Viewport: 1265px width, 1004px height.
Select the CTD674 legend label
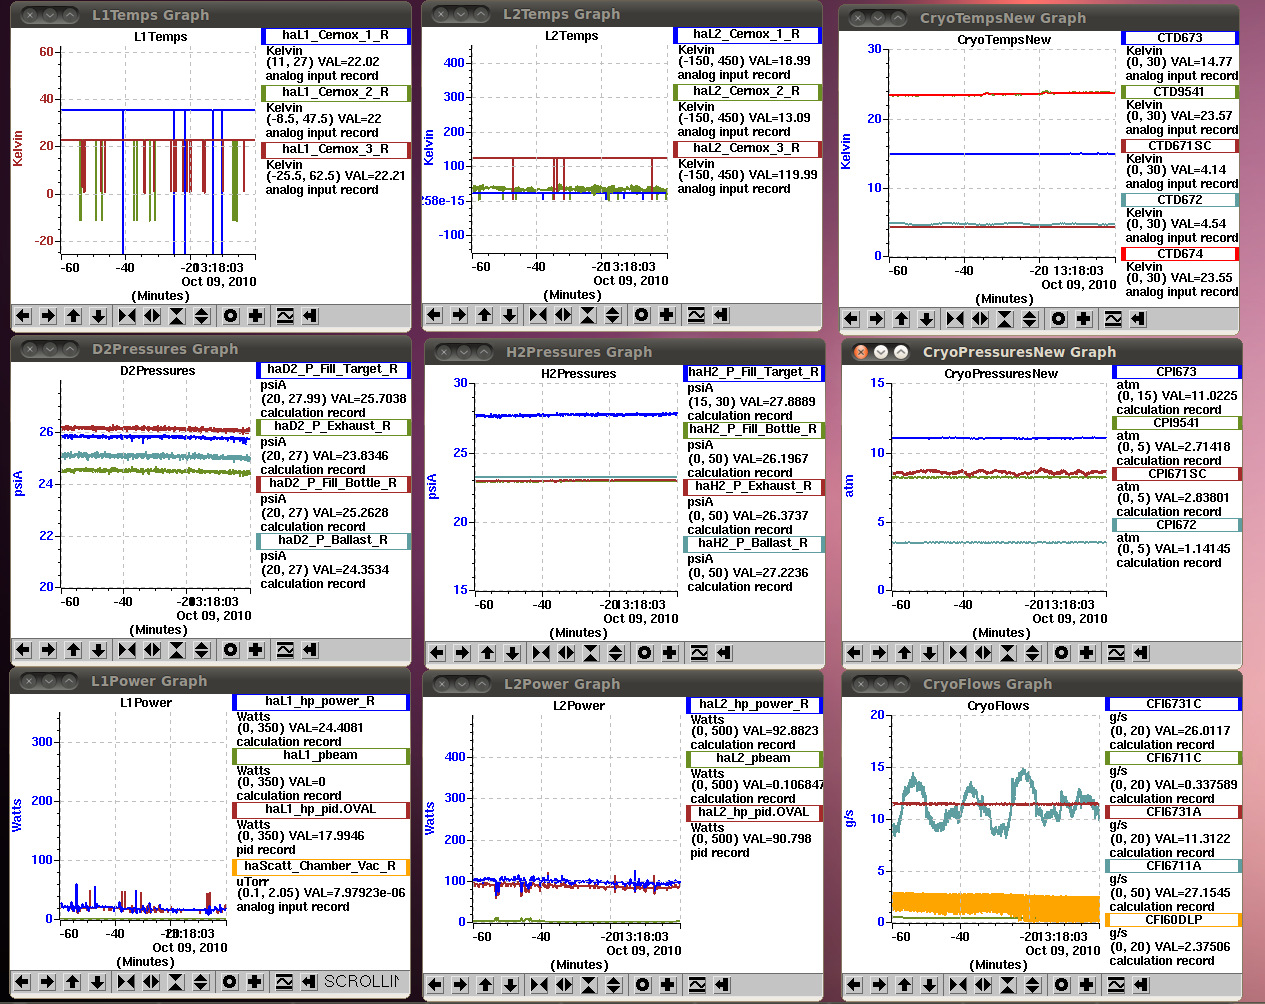[x=1180, y=254]
